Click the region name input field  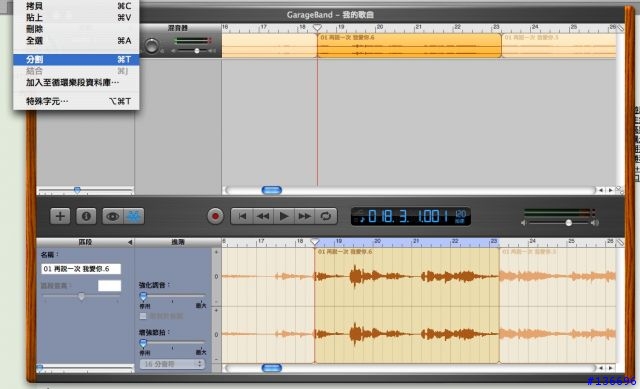click(x=81, y=269)
